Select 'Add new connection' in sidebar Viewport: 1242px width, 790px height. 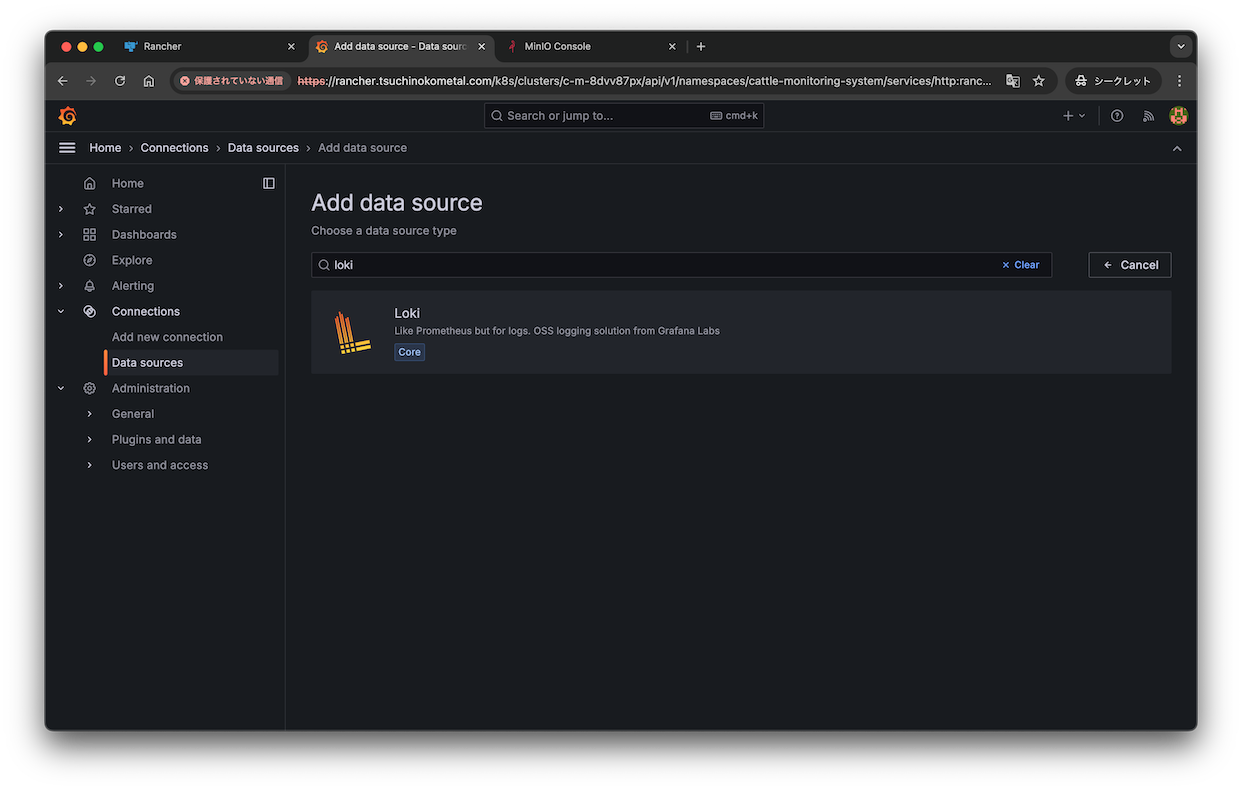[x=167, y=337]
